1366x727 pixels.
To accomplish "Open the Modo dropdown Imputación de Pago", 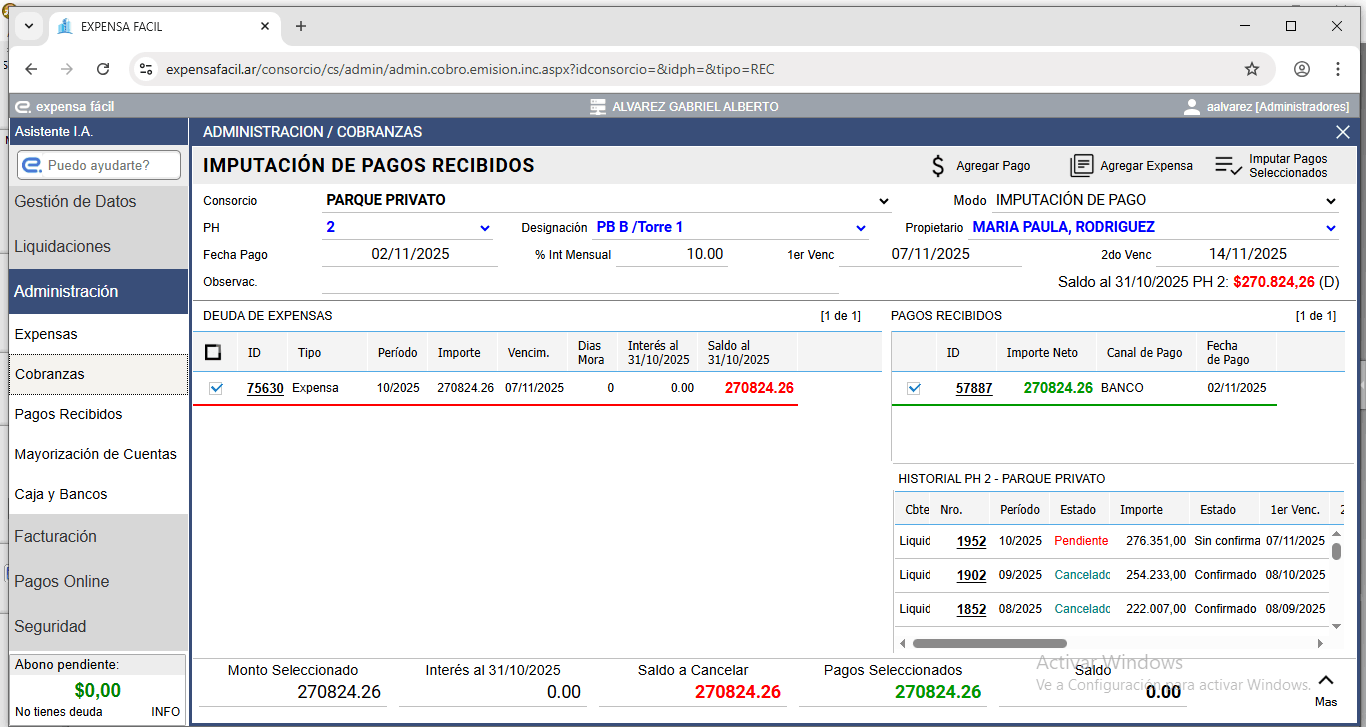I will click(x=1331, y=201).
